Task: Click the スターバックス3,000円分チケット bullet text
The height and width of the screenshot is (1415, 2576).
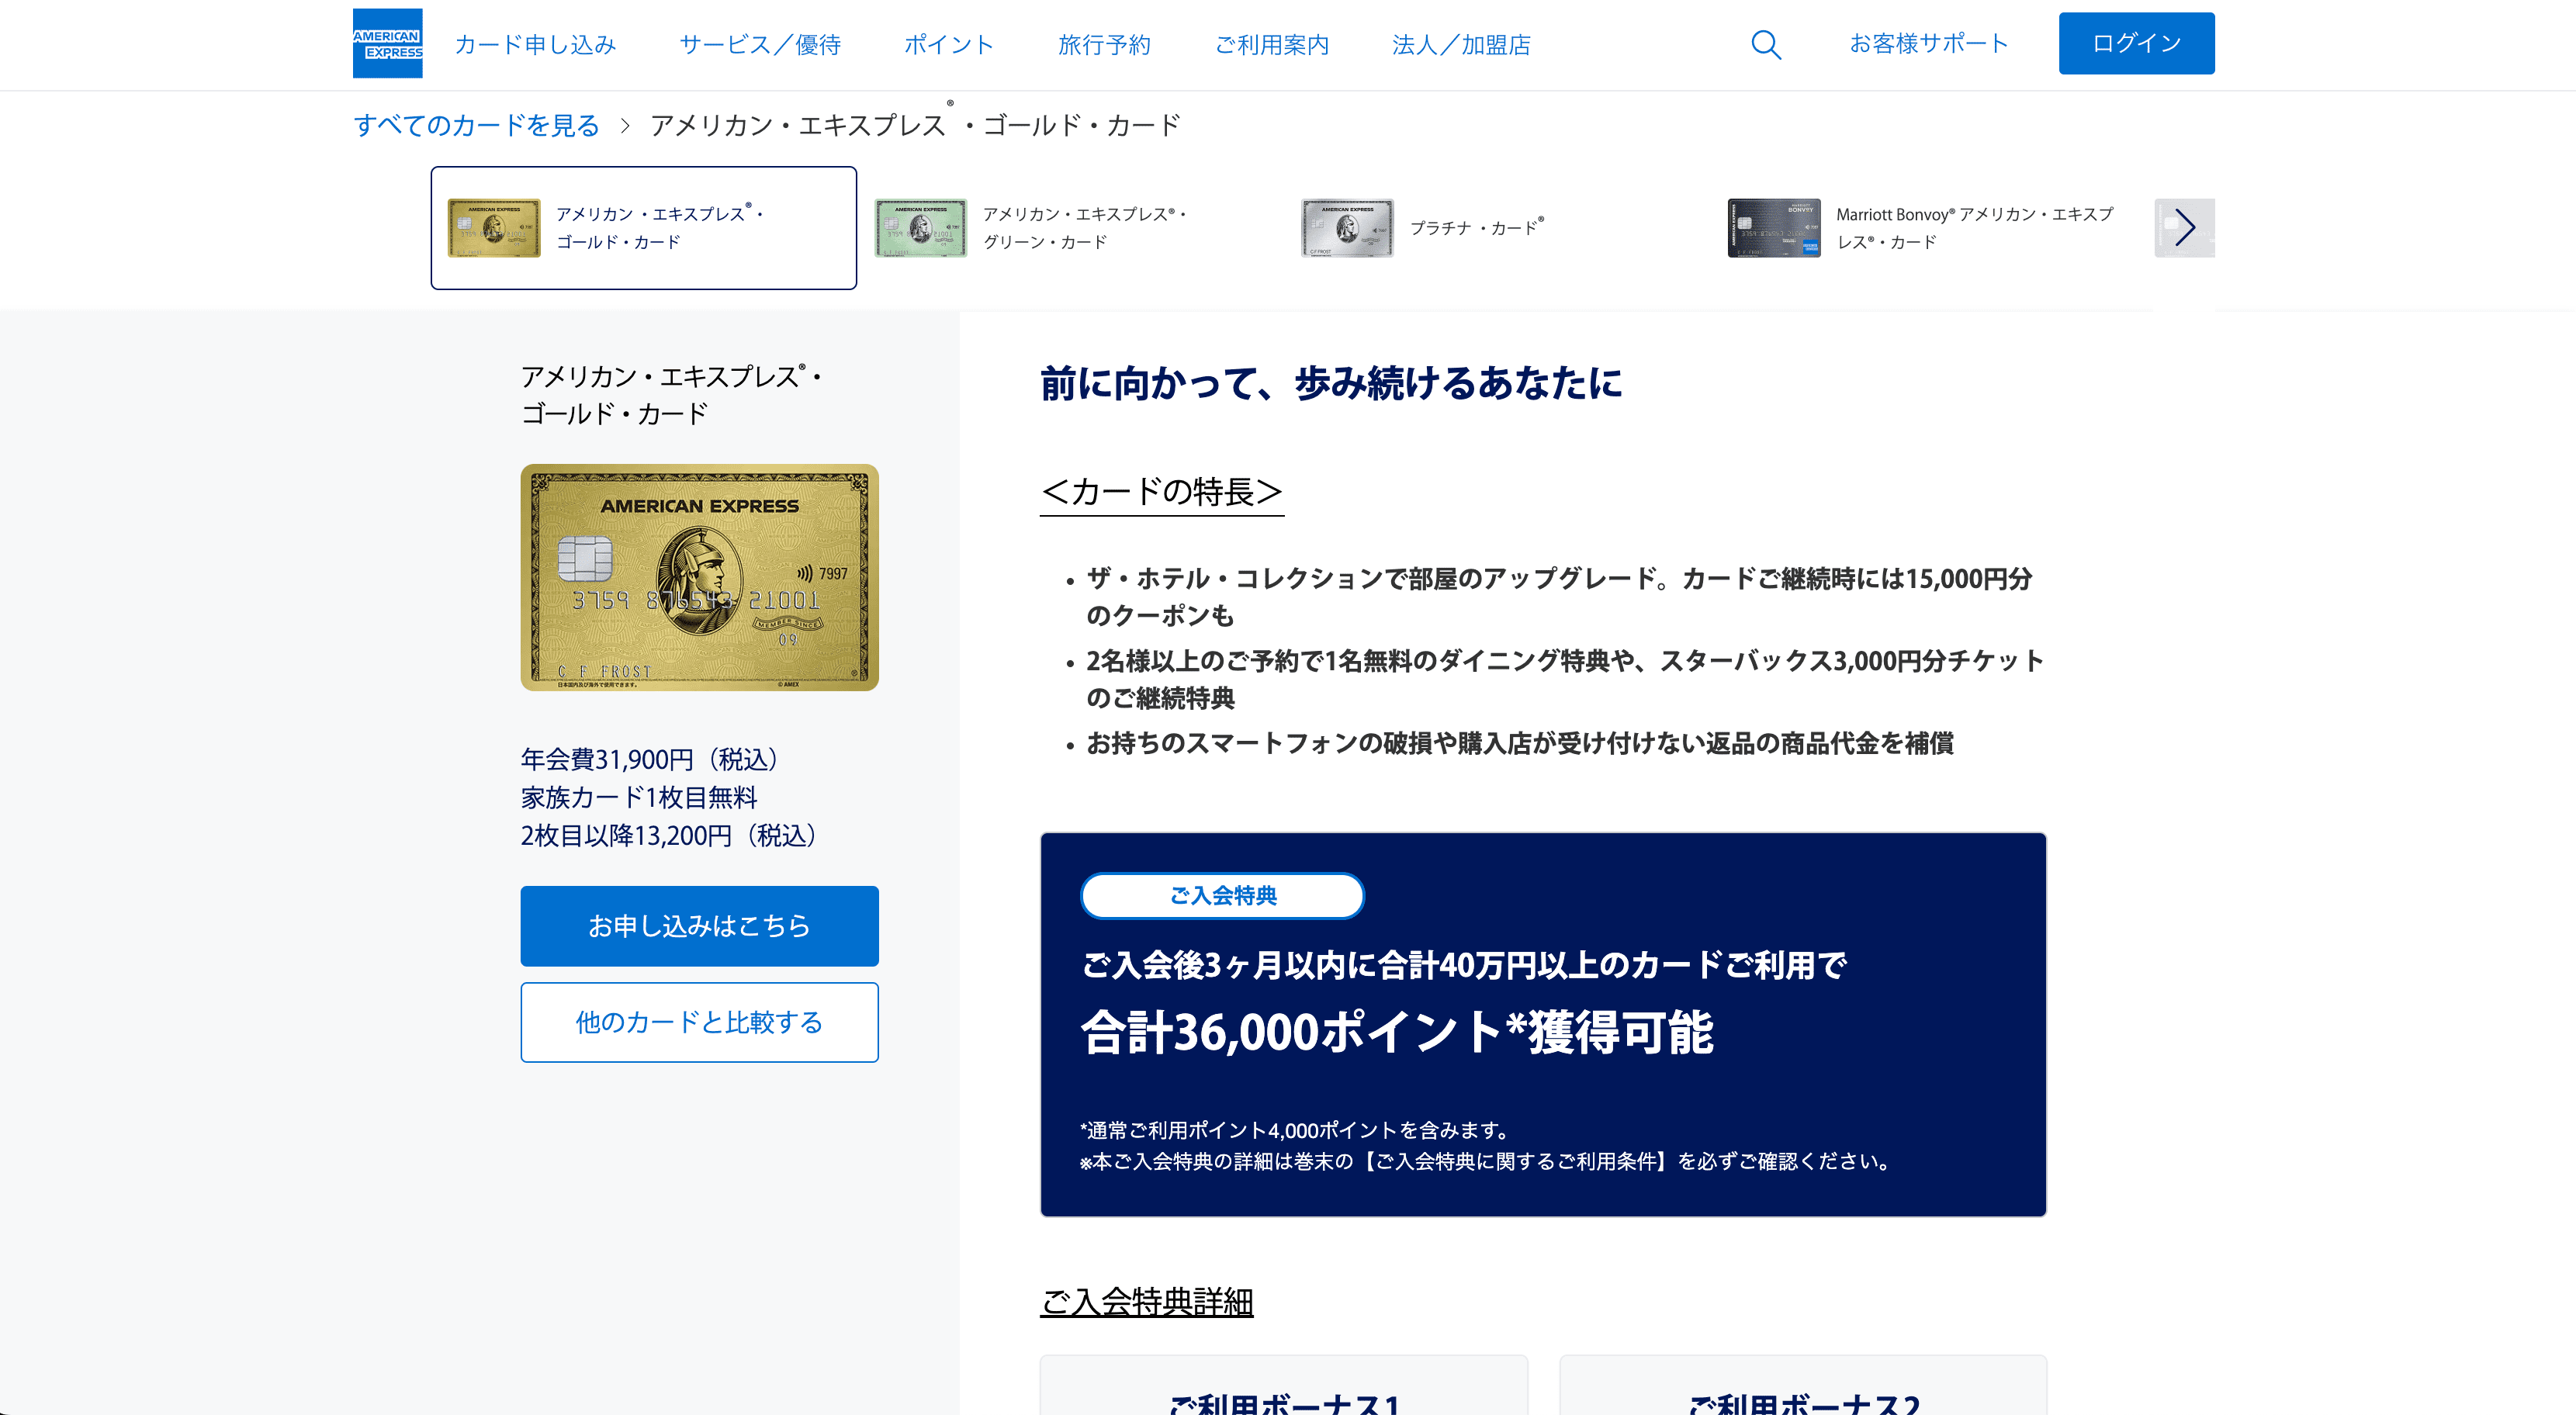Action: point(1565,679)
